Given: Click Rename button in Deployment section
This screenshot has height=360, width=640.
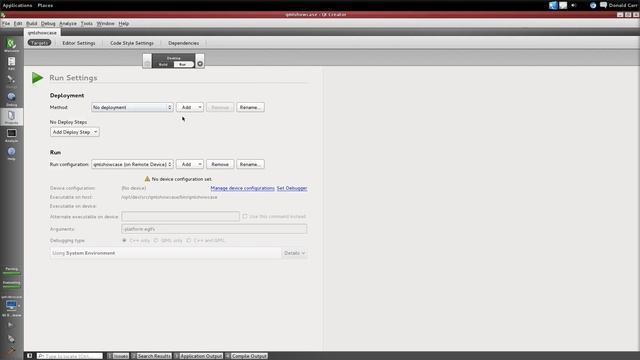Looking at the screenshot, I should (x=250, y=107).
